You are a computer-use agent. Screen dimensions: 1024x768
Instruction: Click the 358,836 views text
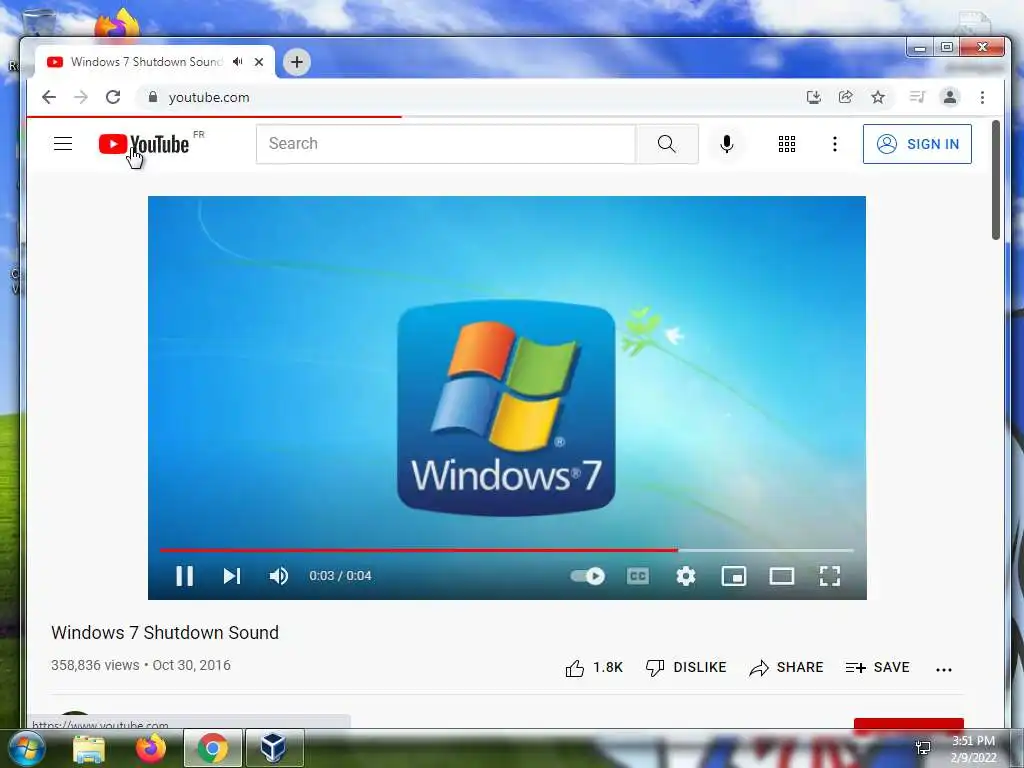[95, 665]
